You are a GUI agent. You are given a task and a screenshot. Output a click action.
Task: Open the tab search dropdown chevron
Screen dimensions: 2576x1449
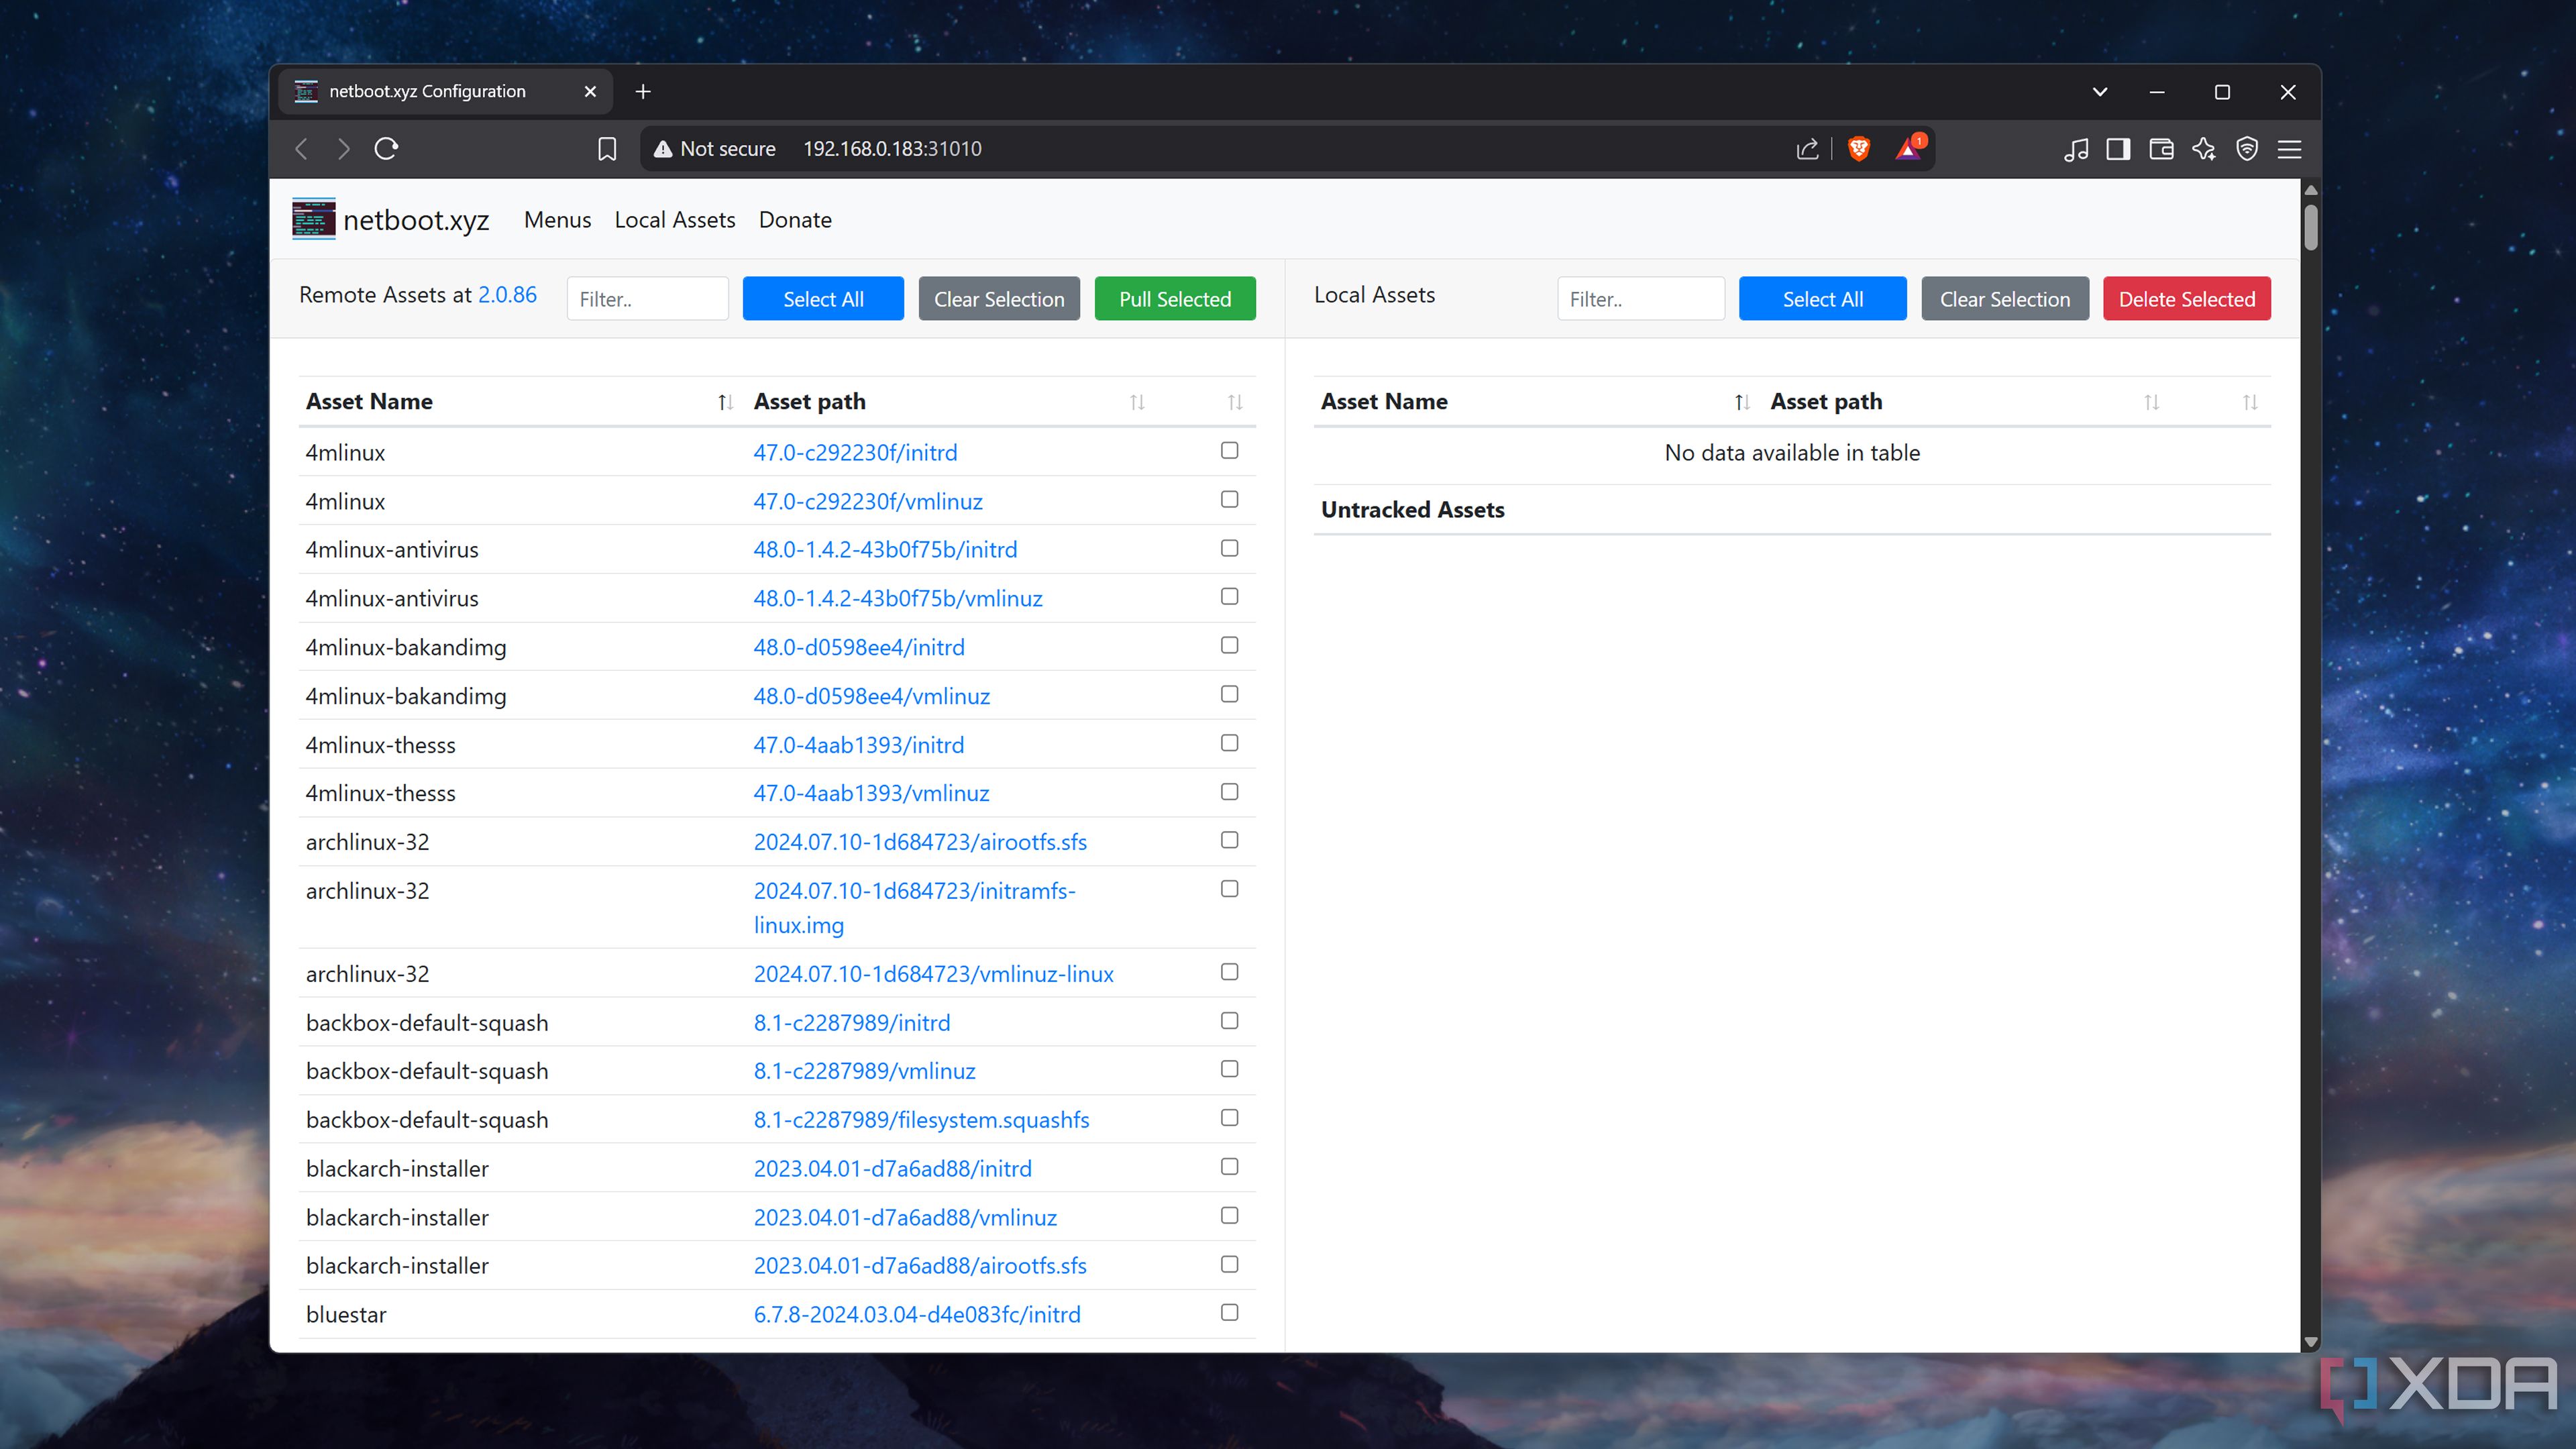click(x=2100, y=91)
